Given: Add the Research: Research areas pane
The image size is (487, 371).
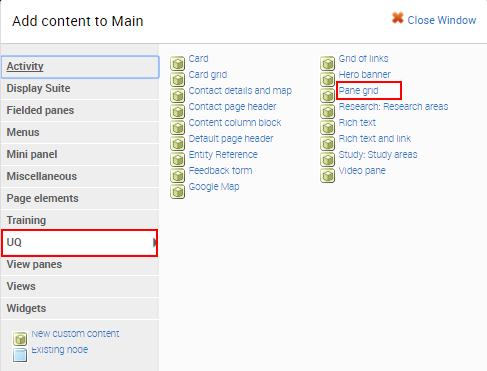Looking at the screenshot, I should pyautogui.click(x=393, y=106).
